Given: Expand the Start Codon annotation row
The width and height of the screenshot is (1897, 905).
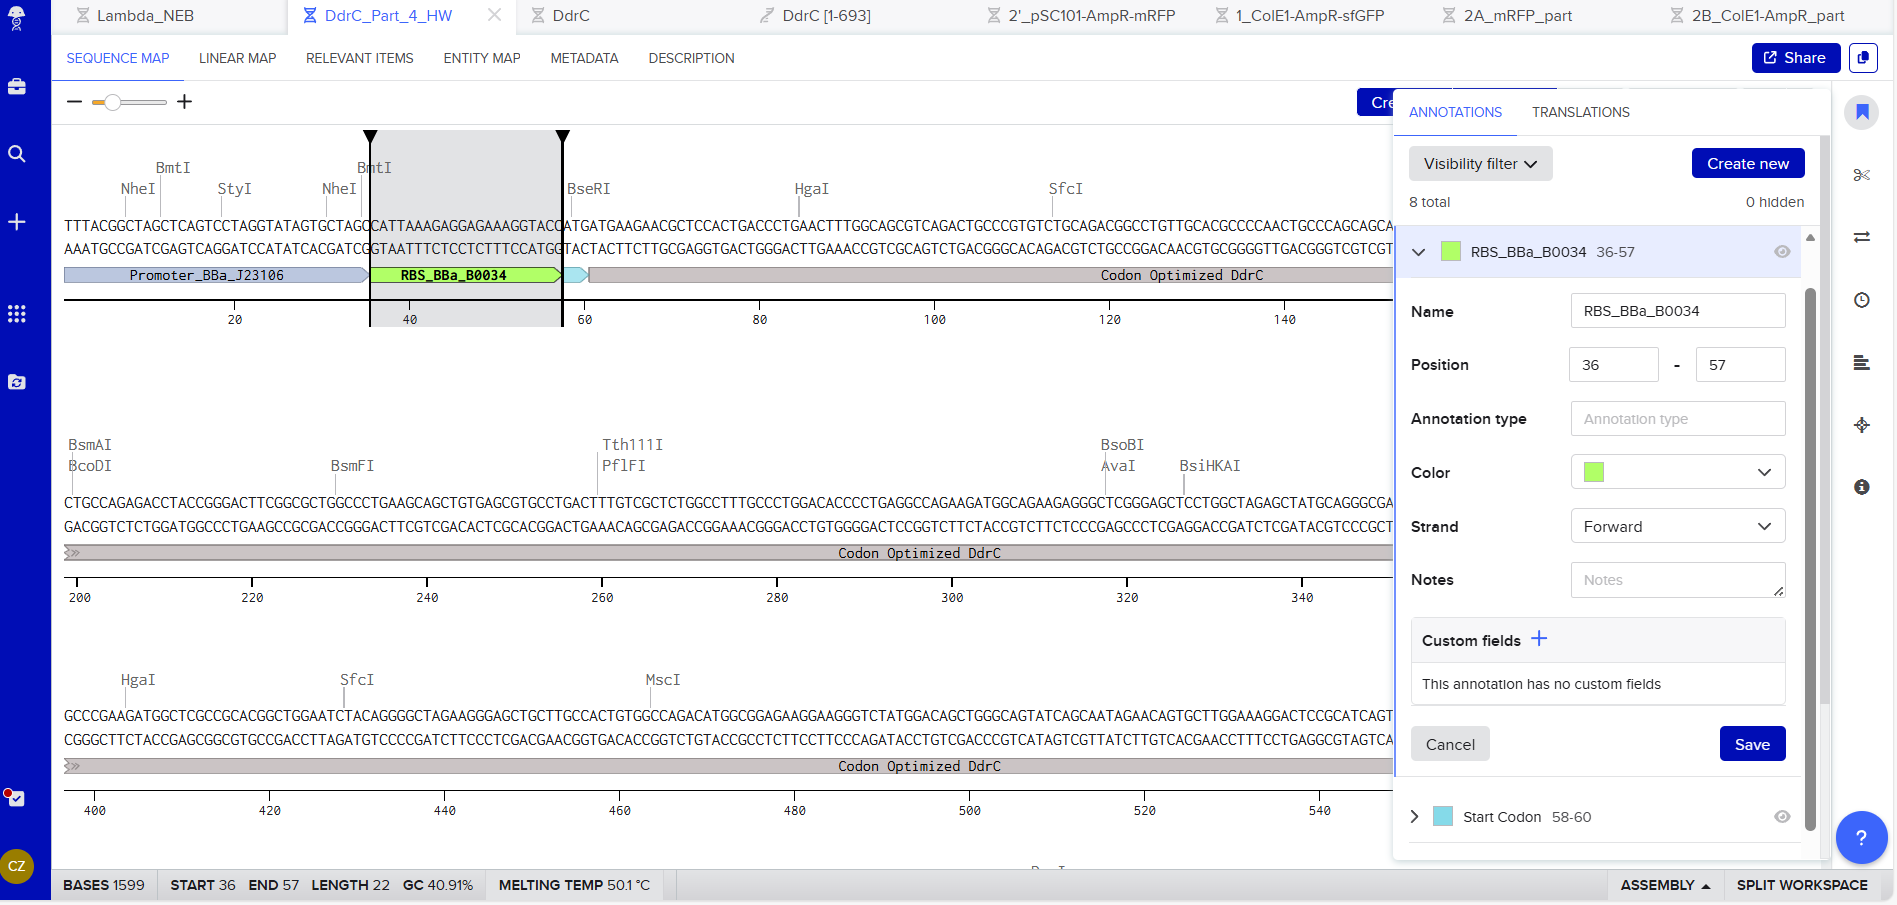Looking at the screenshot, I should pos(1414,817).
